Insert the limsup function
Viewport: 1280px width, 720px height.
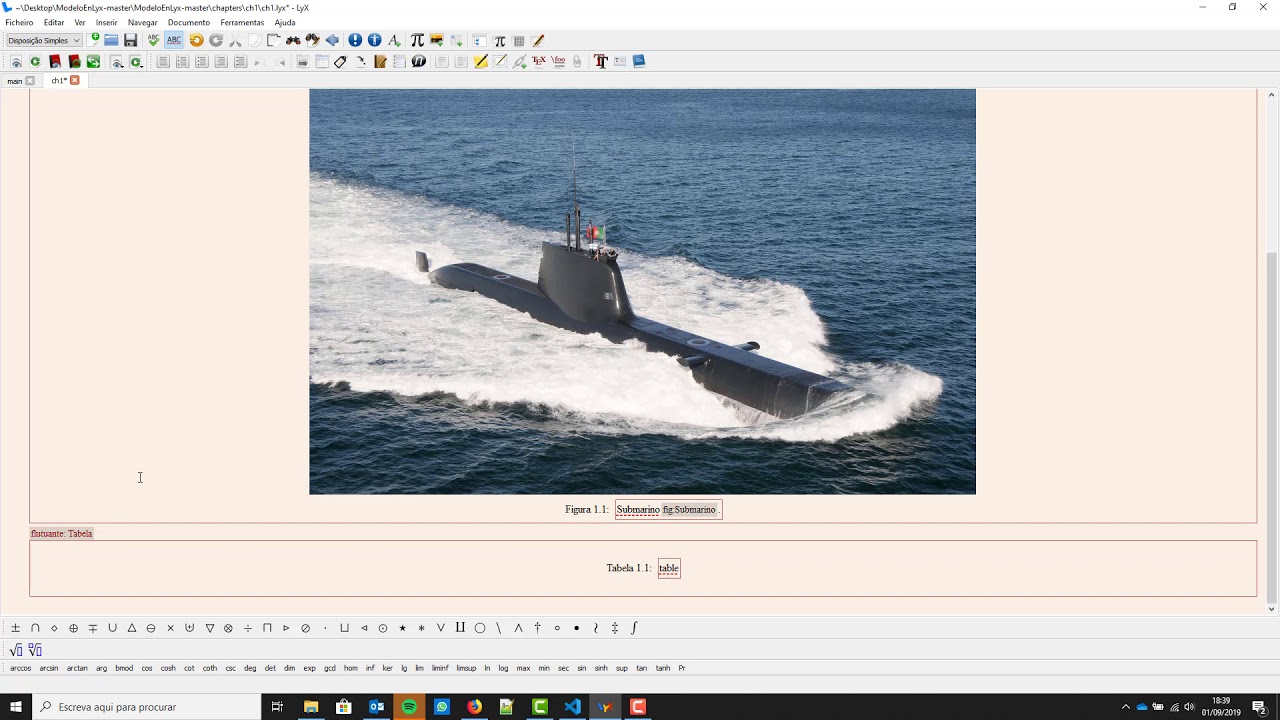coord(466,668)
